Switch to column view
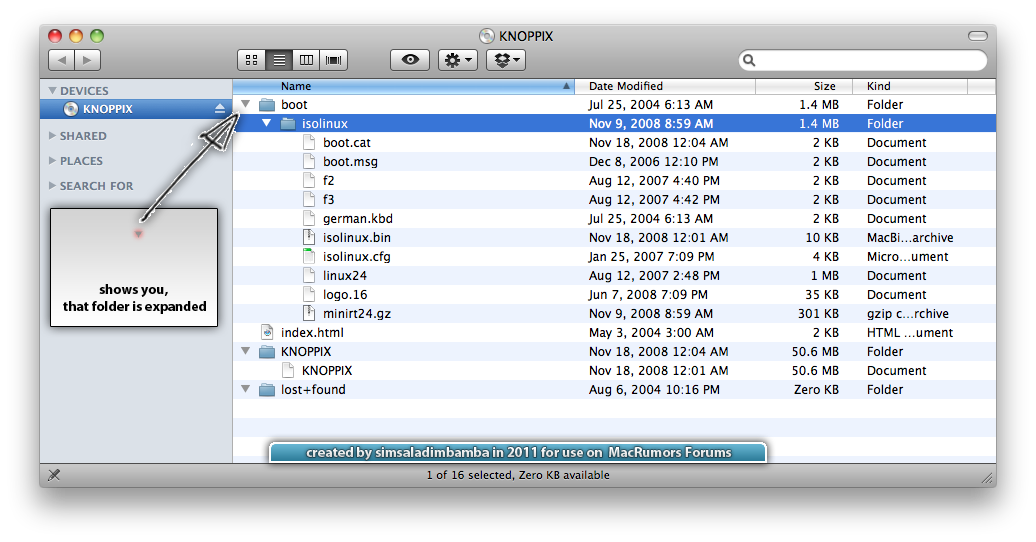Image resolution: width=1036 pixels, height=542 pixels. [x=306, y=60]
